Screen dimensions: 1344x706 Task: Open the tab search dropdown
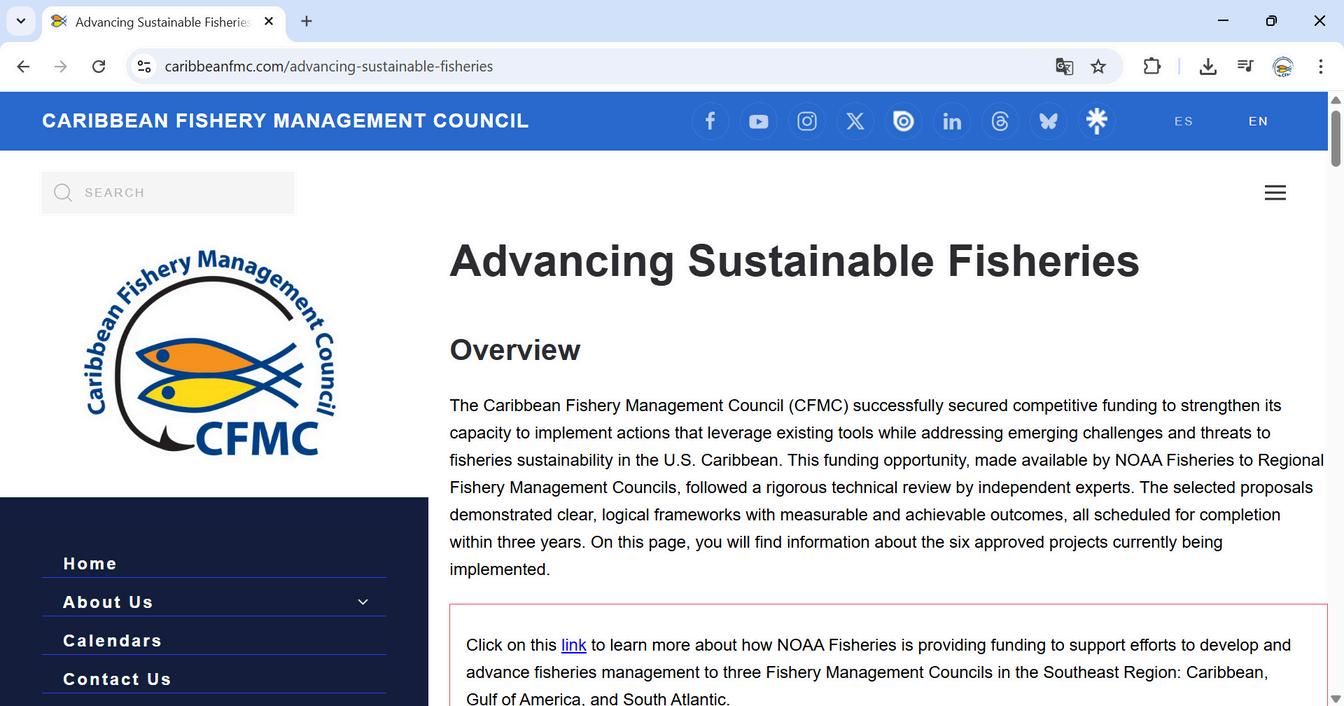tap(20, 21)
